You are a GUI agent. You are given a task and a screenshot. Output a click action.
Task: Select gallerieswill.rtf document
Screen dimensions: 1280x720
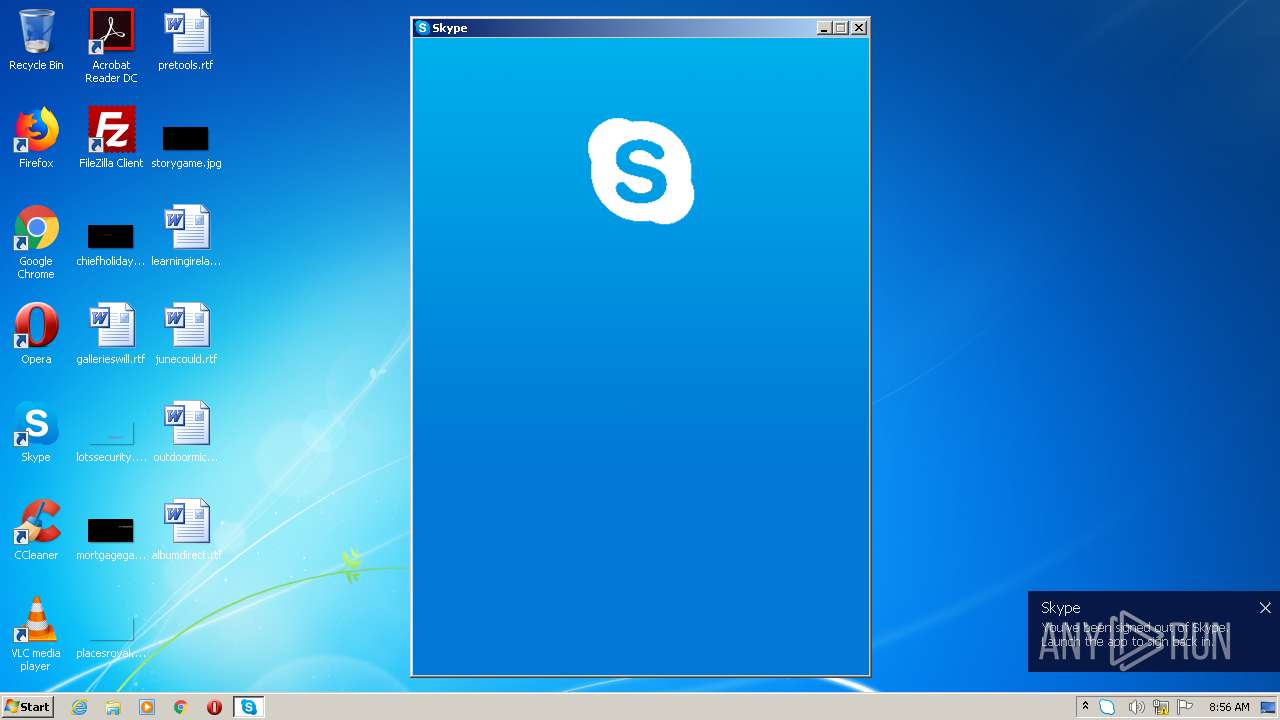(x=111, y=334)
